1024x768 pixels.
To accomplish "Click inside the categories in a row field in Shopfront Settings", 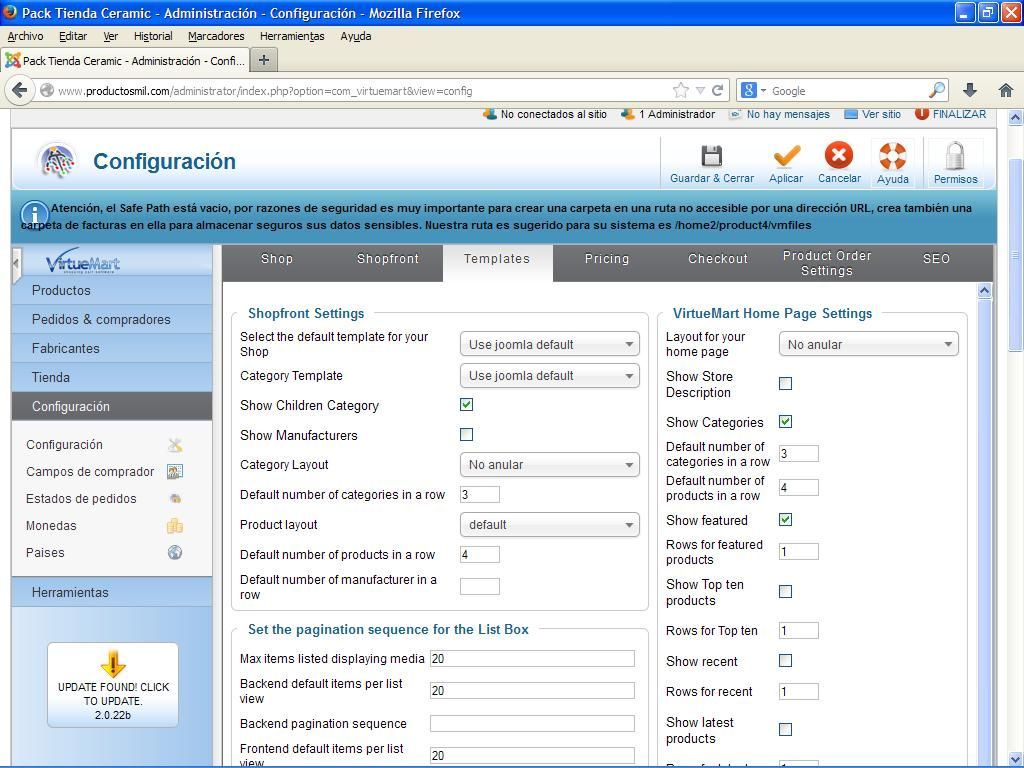I will tap(479, 494).
